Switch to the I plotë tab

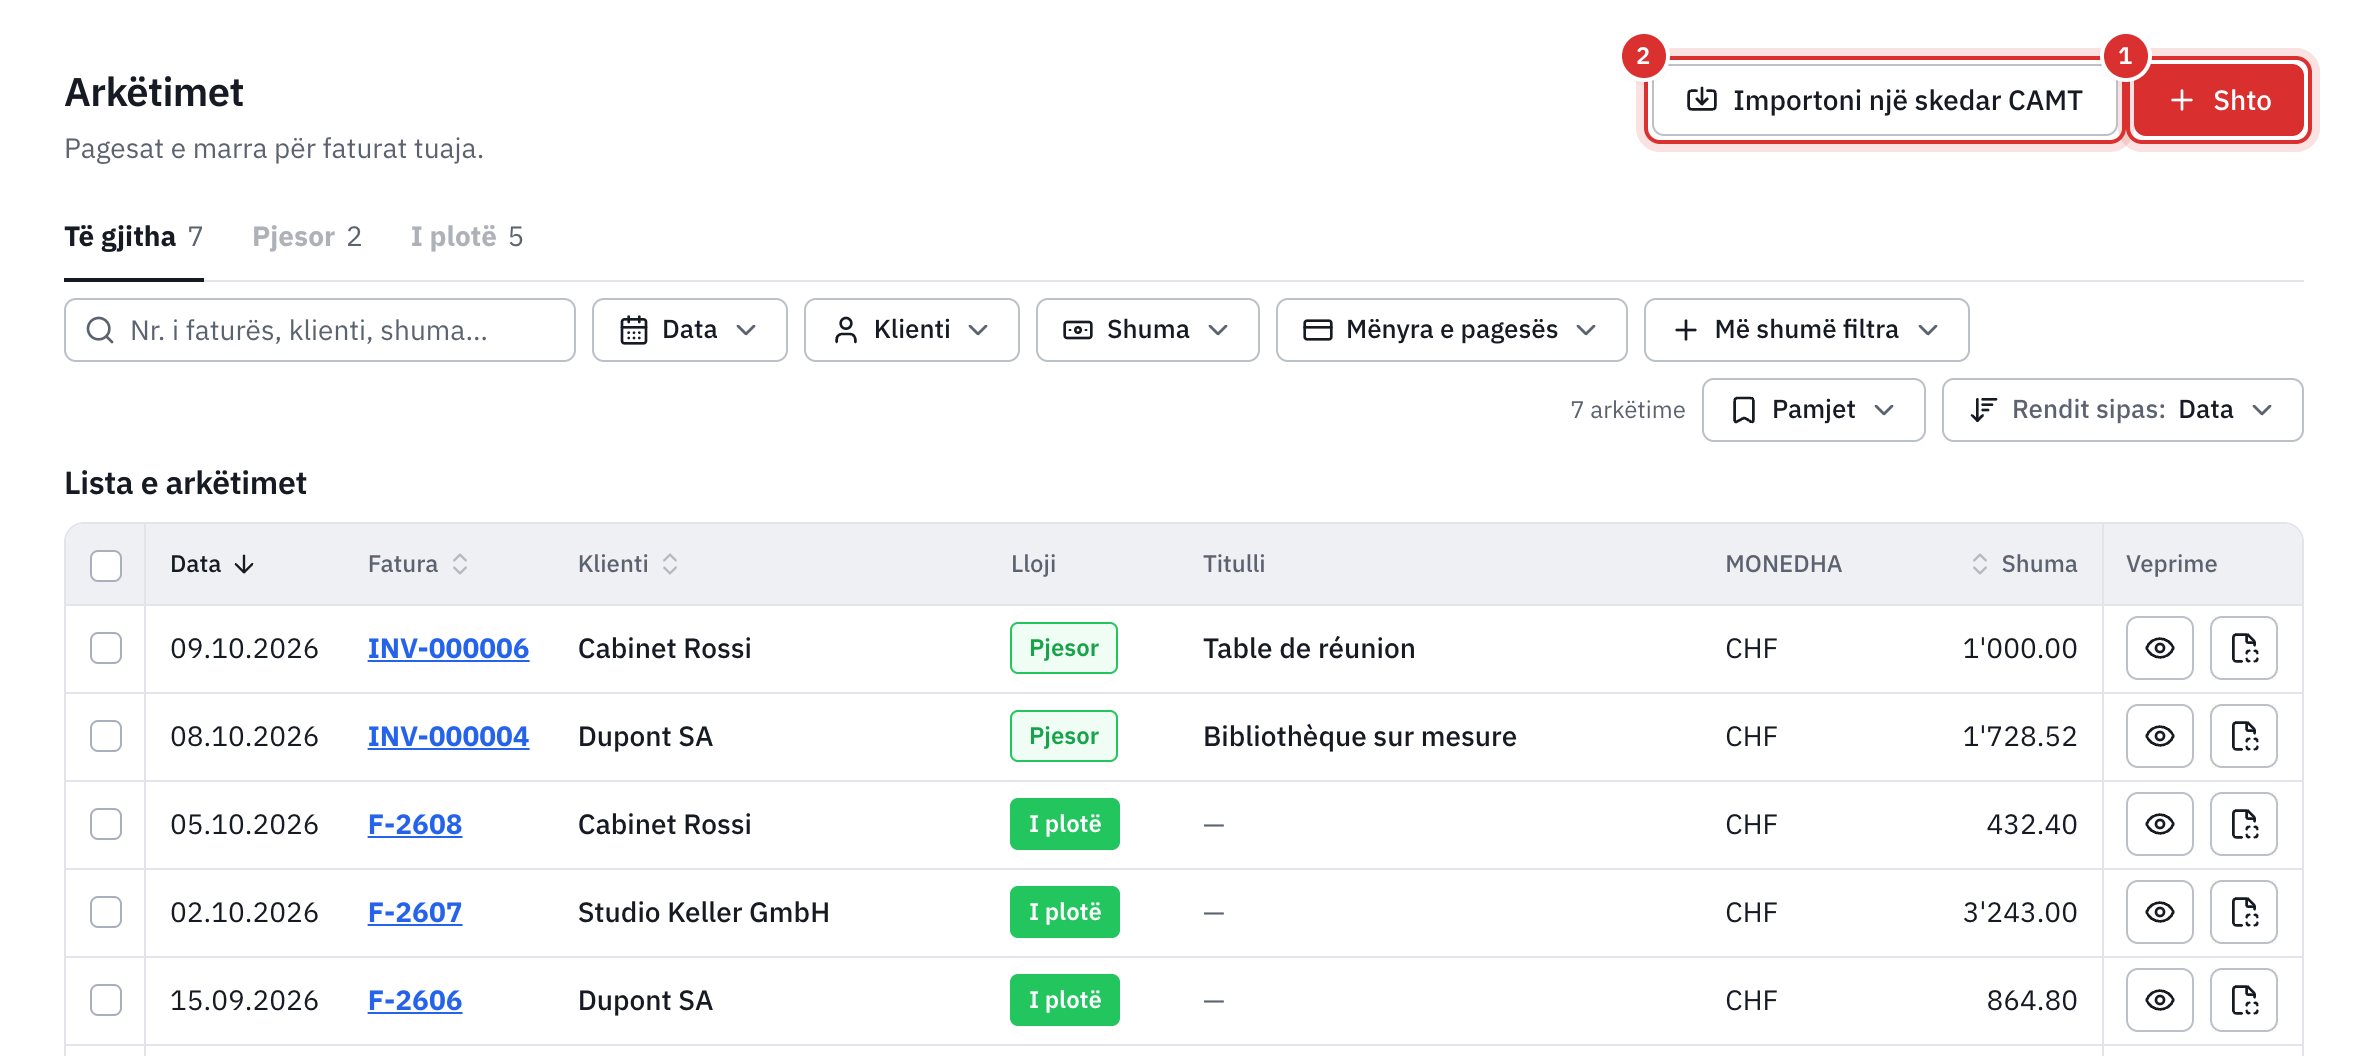pos(467,237)
